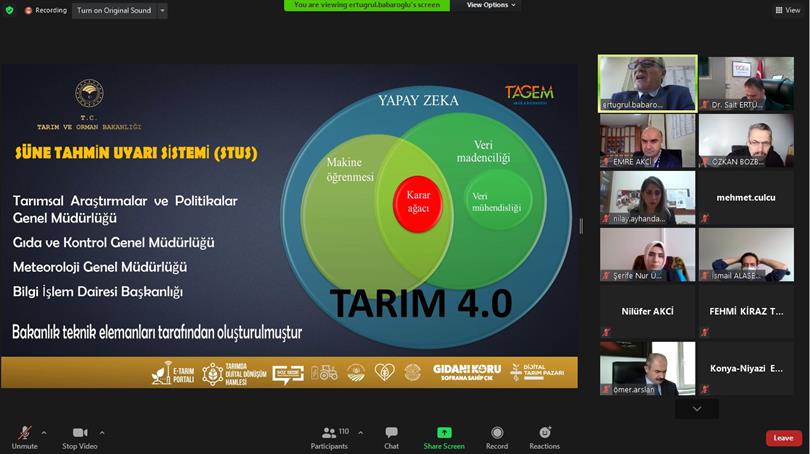Image resolution: width=810 pixels, height=454 pixels.
Task: Click the Unmute microphone icon
Action: (x=23, y=433)
